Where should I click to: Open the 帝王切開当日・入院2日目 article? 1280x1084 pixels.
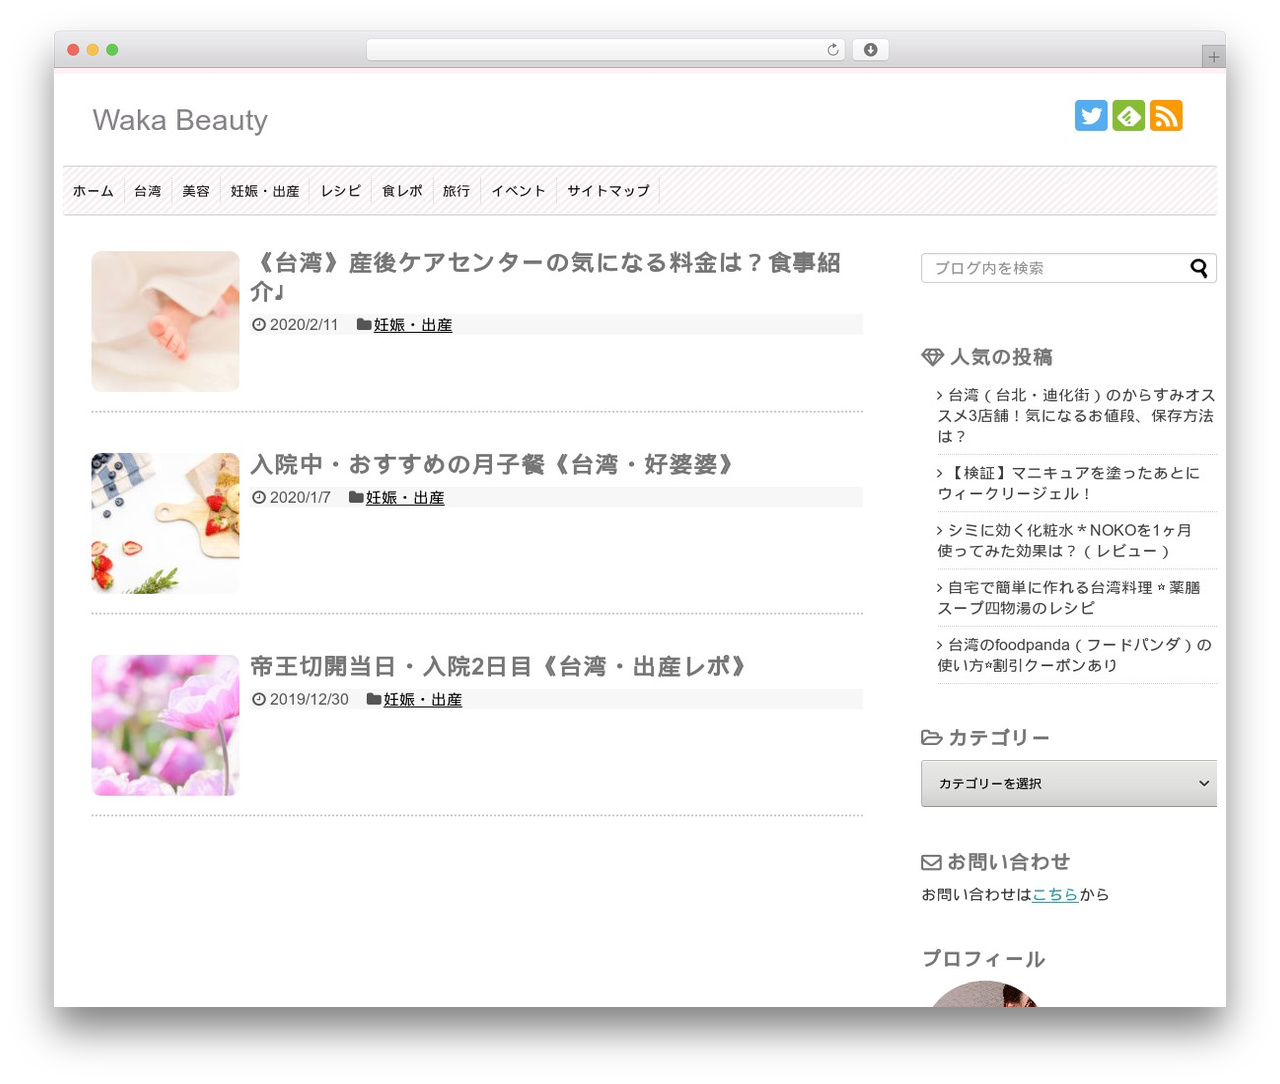coord(502,667)
